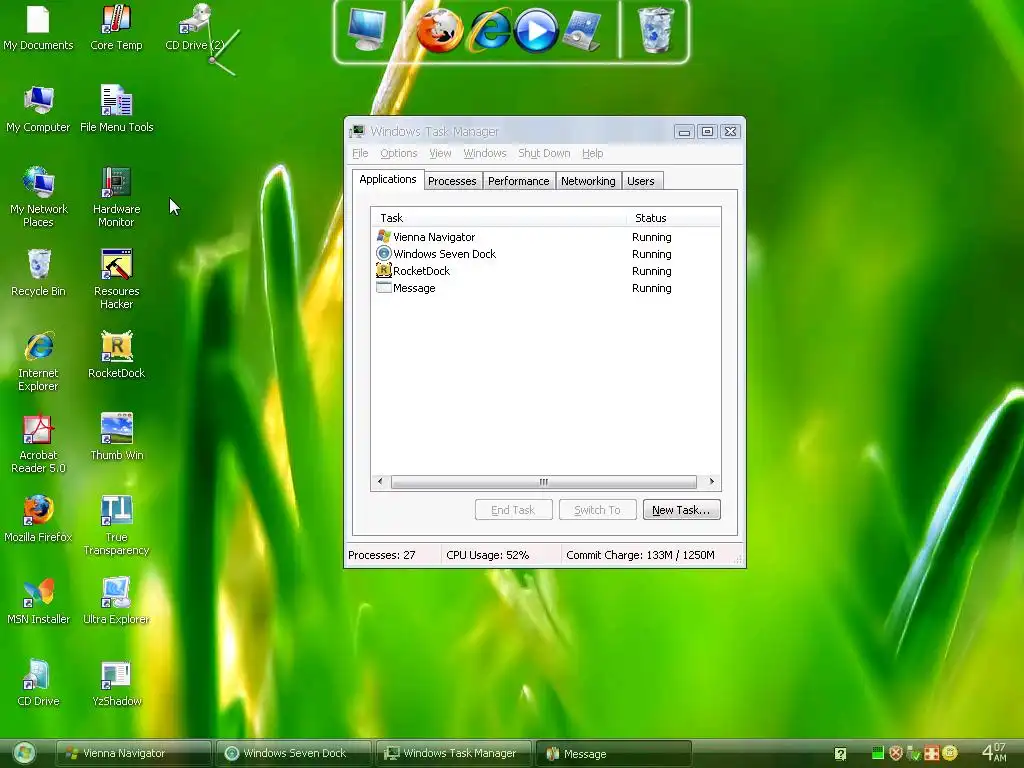Open media player icon in dock
1024x768 pixels.
(x=536, y=31)
